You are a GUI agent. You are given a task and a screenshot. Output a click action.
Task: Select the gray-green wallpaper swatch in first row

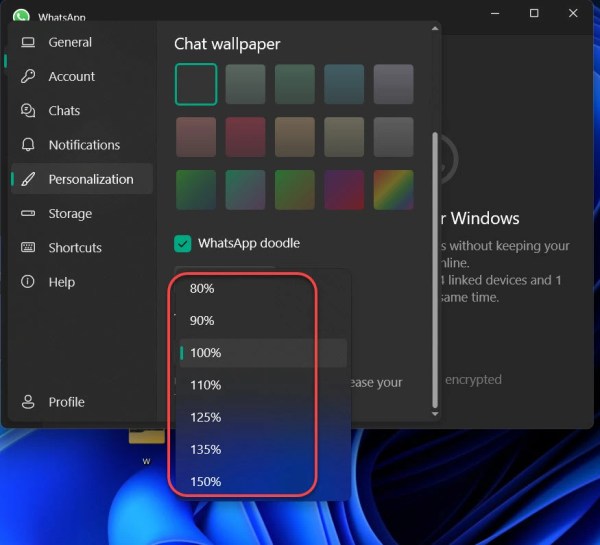click(245, 84)
